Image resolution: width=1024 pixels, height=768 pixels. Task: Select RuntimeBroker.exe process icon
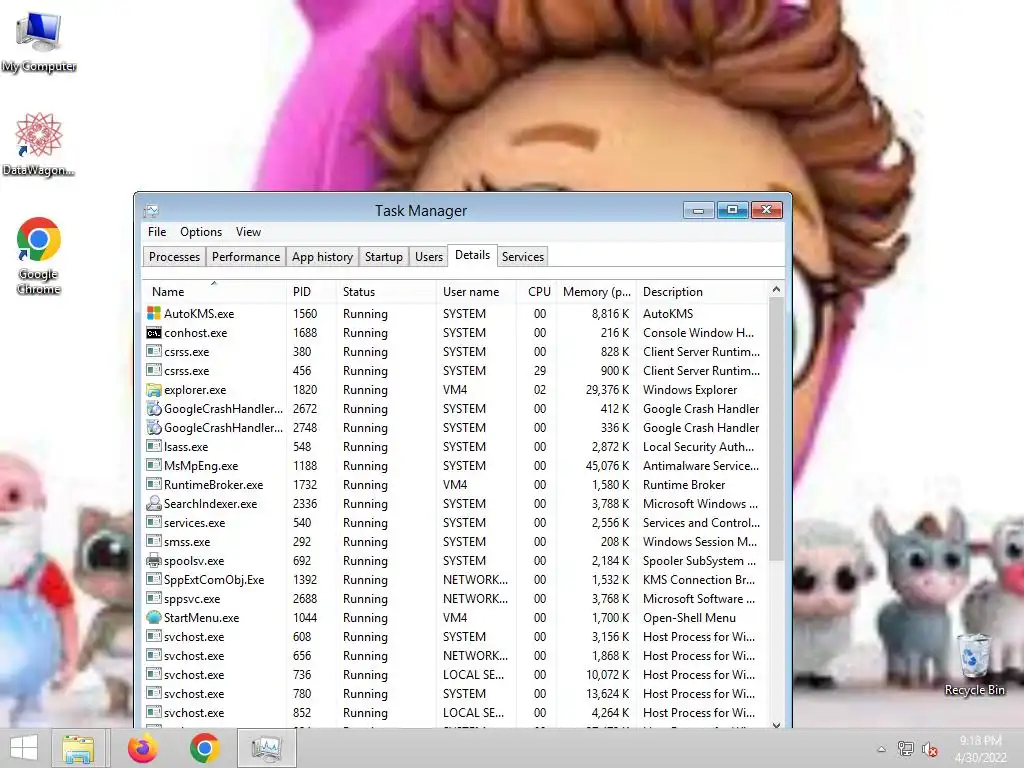tap(153, 485)
